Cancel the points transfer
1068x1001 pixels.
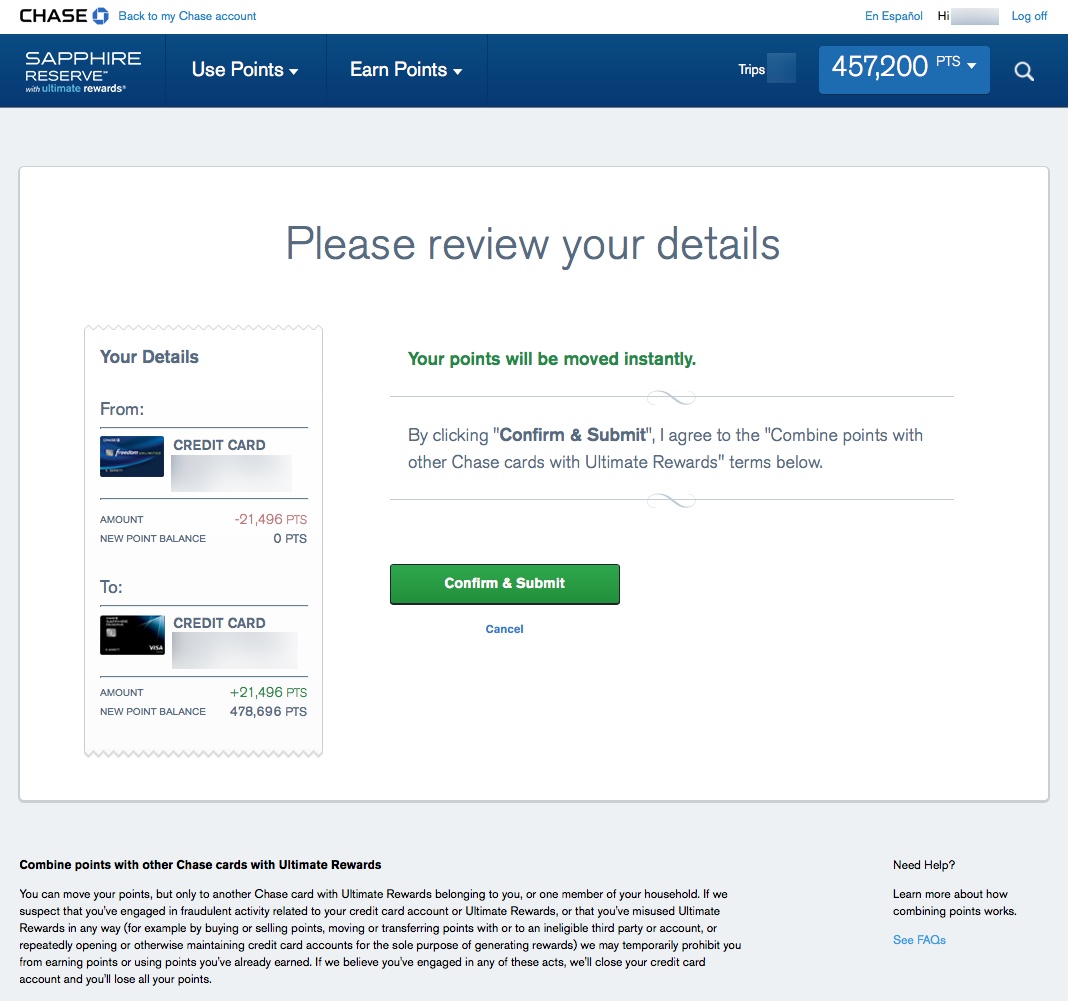(x=505, y=629)
